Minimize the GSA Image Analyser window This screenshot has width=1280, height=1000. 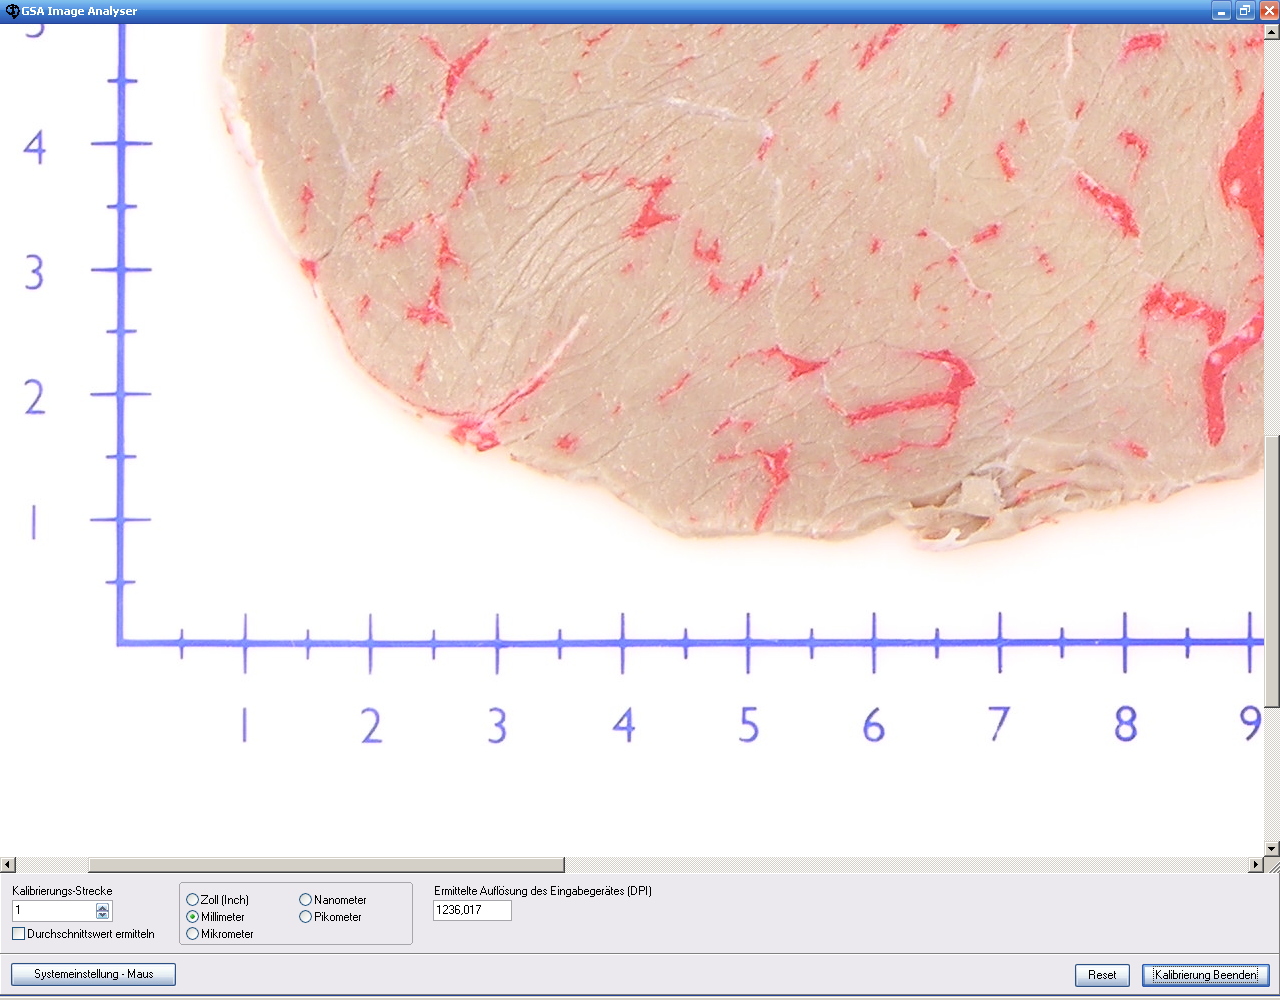[x=1222, y=11]
